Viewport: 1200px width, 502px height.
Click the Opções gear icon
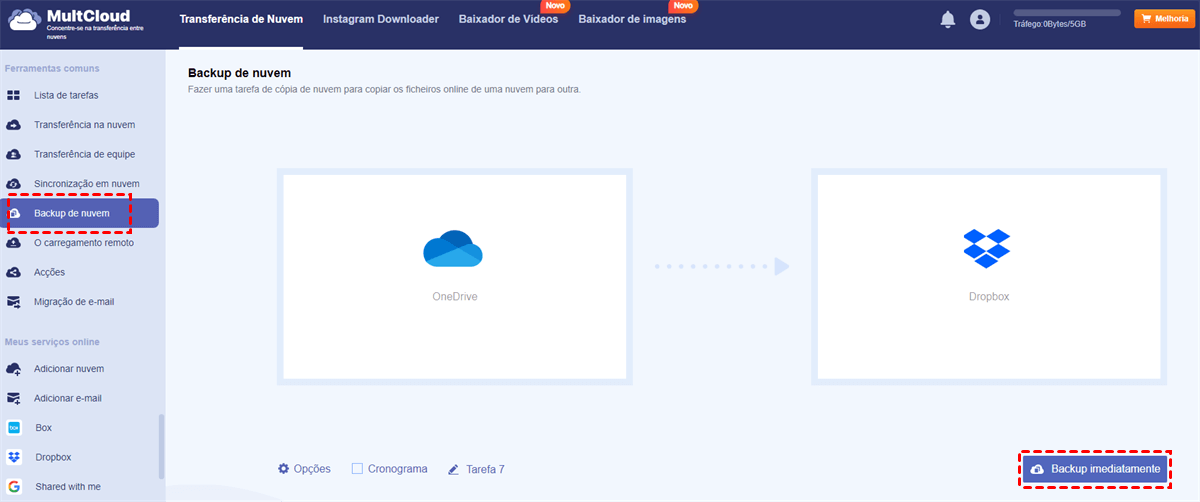(284, 468)
